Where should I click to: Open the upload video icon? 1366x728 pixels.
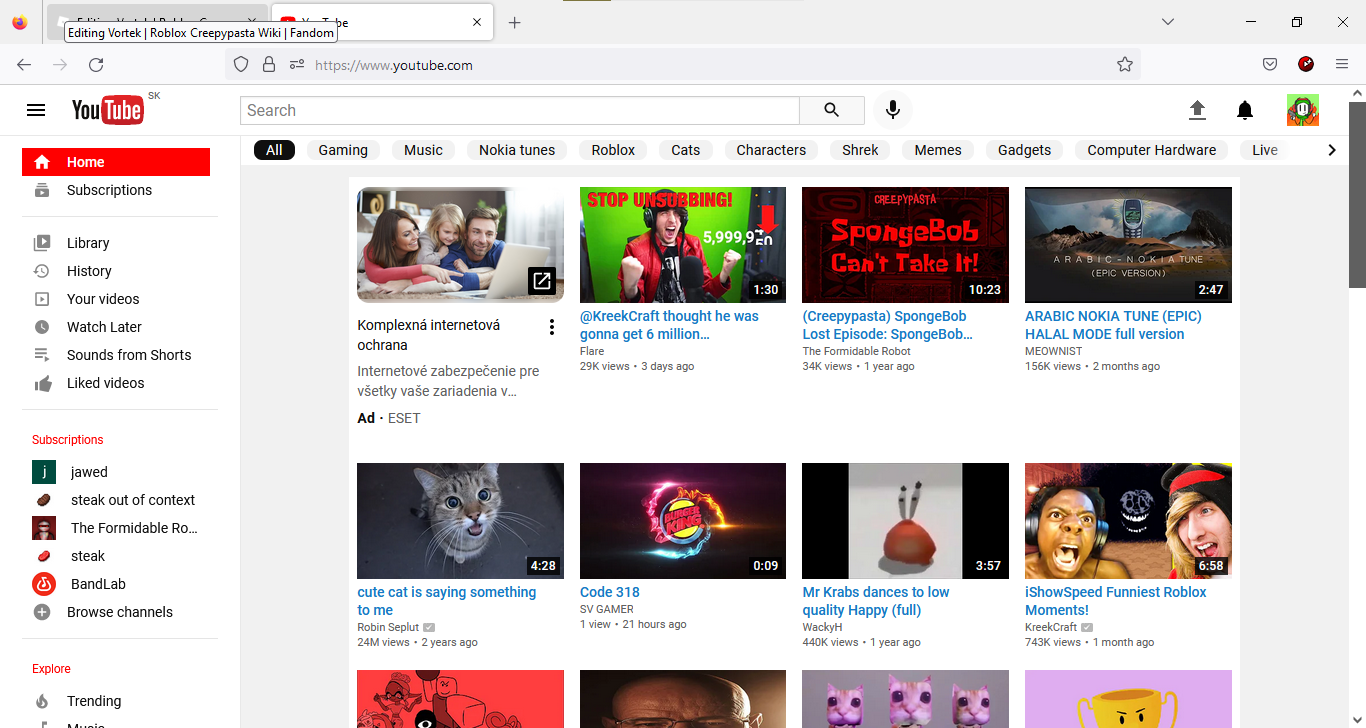click(x=1197, y=110)
